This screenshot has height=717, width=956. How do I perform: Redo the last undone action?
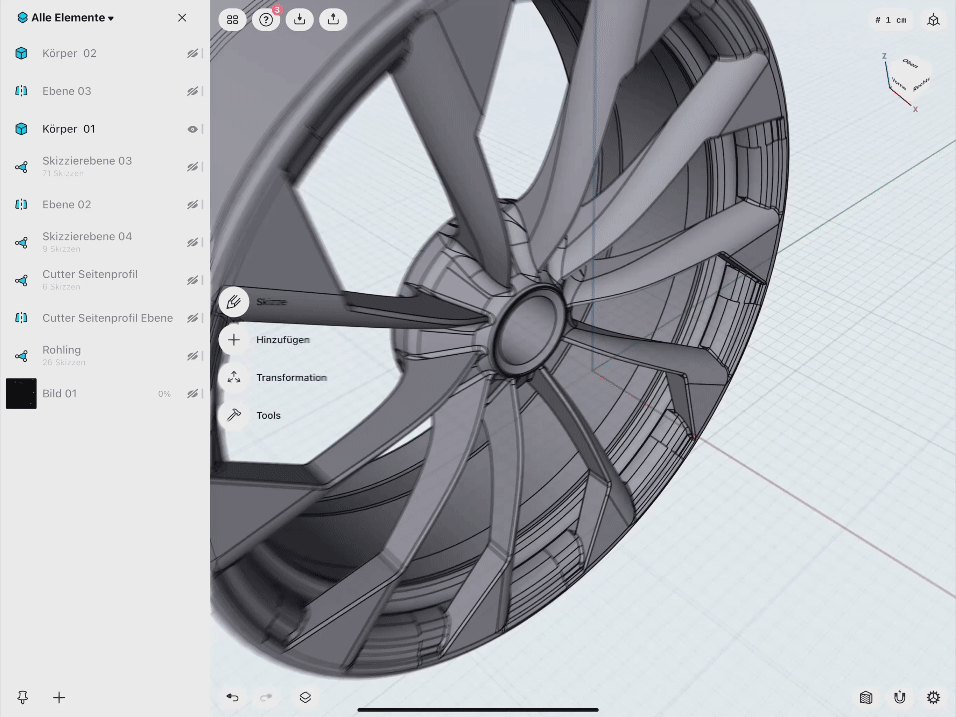266,697
